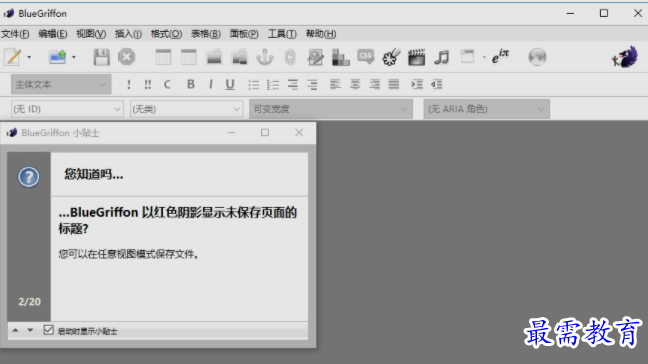Maximize the BlueGriffon 小贴士 dialog
648x364 pixels.
click(265, 132)
